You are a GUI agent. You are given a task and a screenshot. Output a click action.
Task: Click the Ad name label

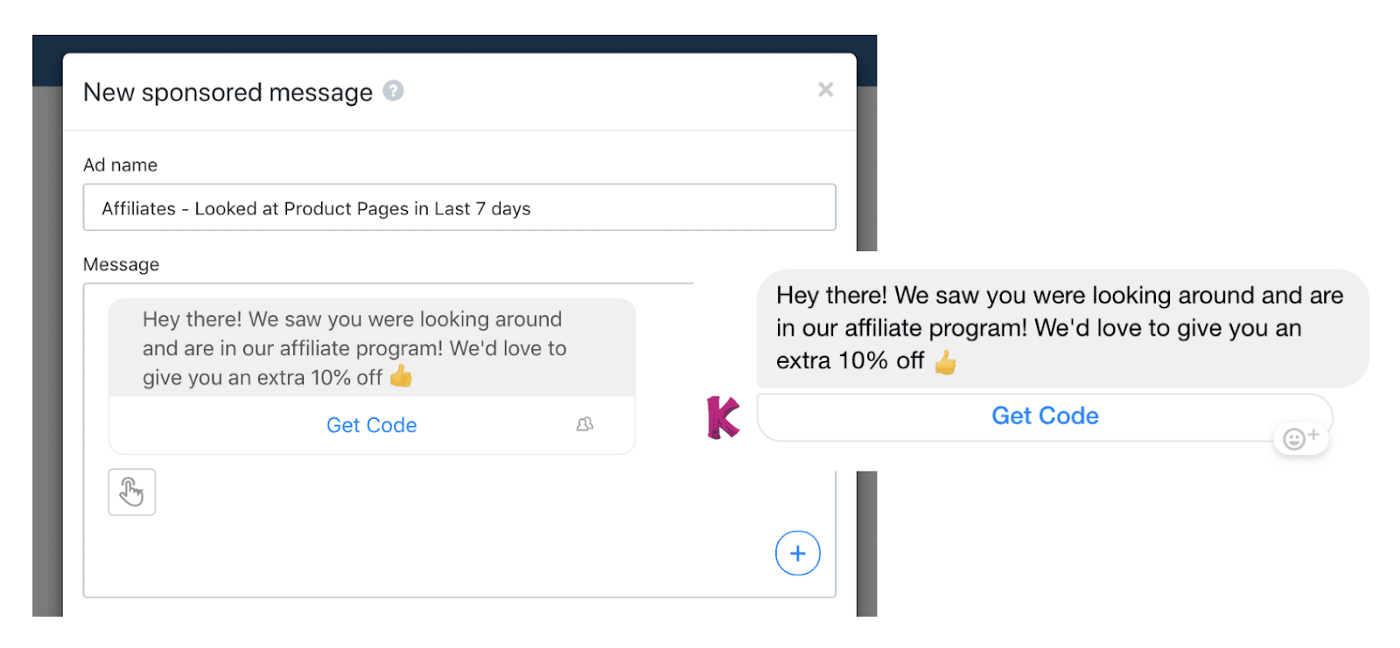[120, 165]
